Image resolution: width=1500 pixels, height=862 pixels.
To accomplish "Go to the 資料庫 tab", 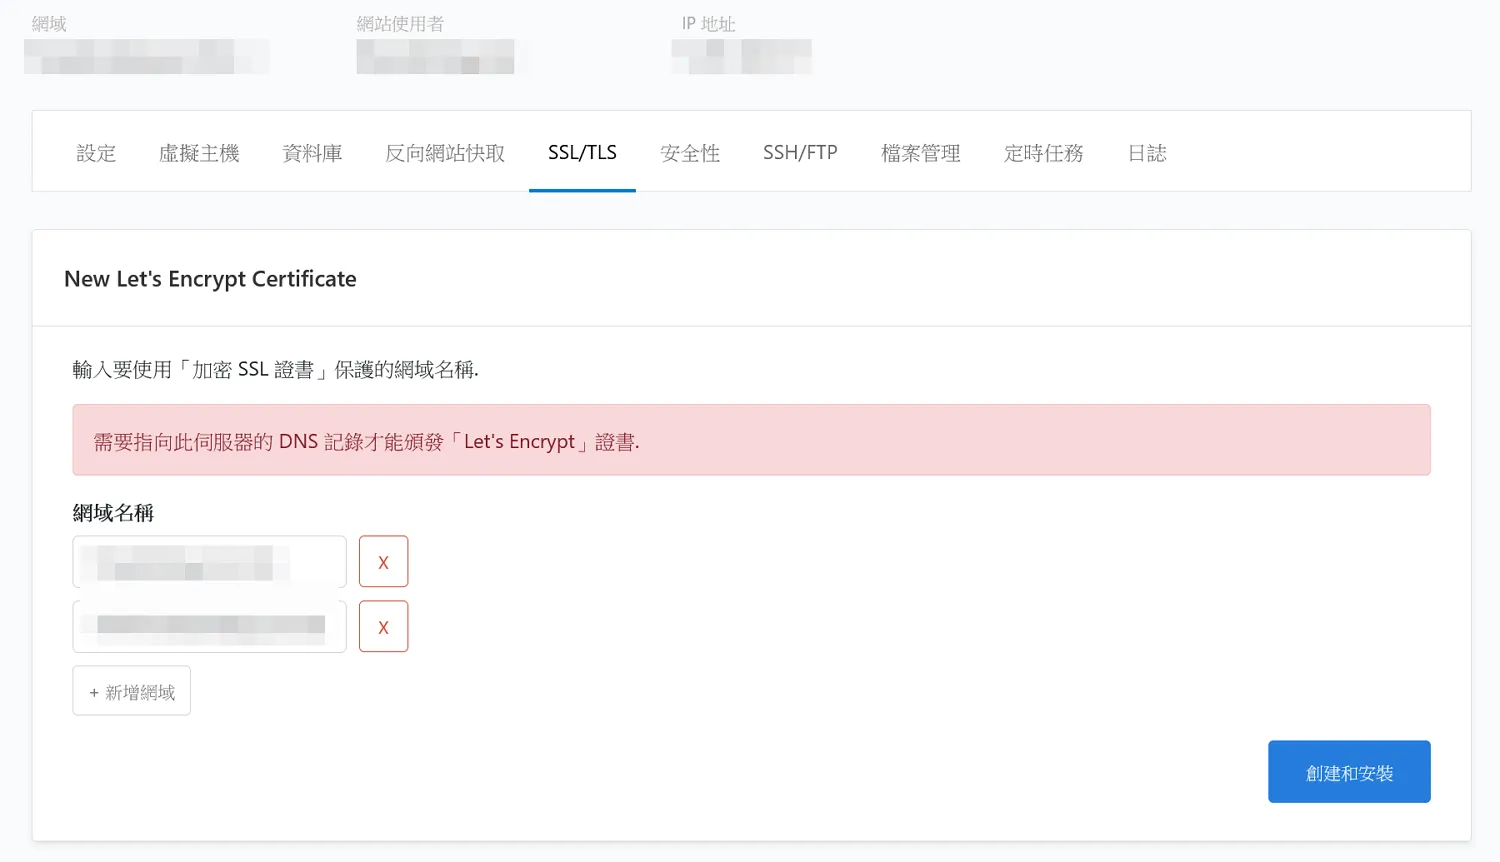I will 312,153.
